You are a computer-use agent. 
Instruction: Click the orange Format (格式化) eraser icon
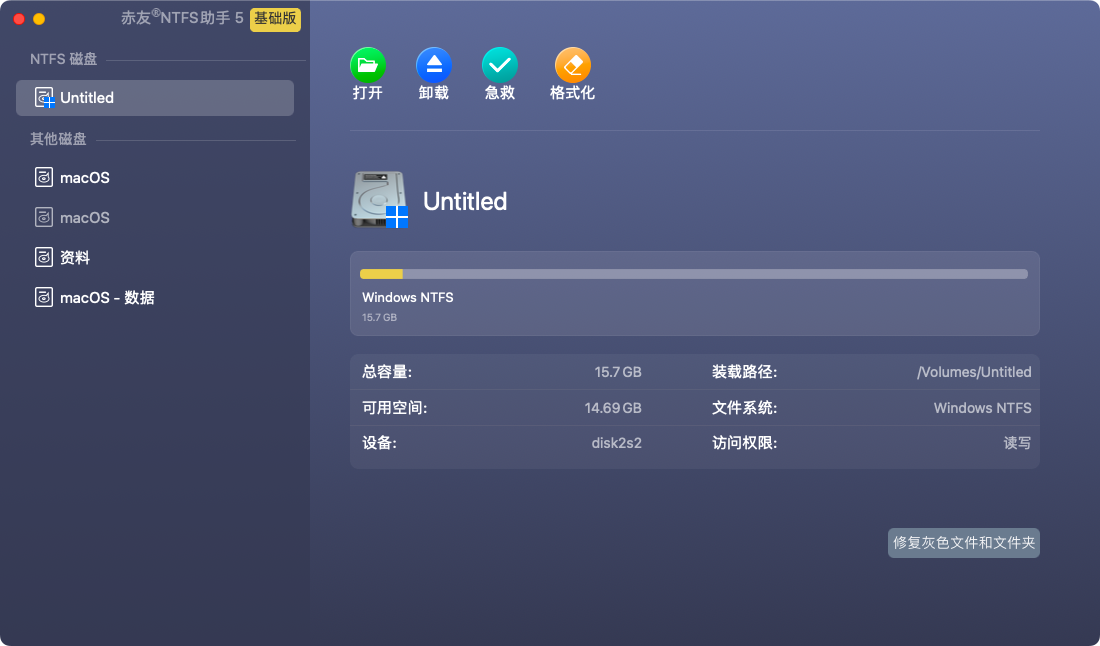pos(572,65)
